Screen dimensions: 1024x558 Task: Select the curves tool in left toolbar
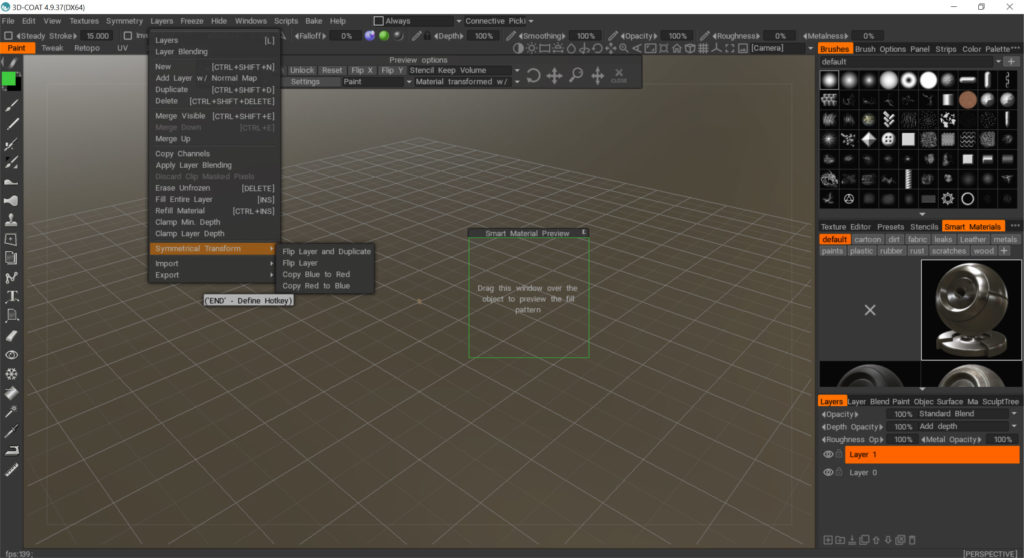pyautogui.click(x=11, y=278)
